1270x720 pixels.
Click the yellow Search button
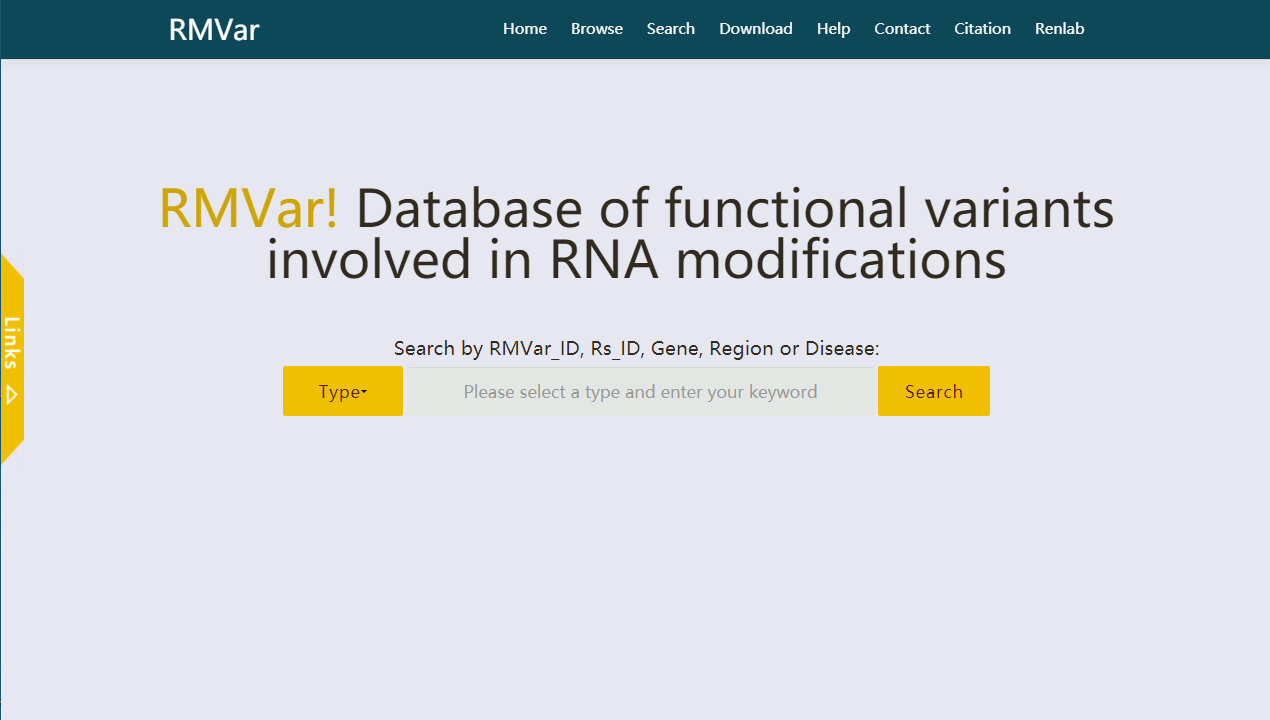[934, 391]
